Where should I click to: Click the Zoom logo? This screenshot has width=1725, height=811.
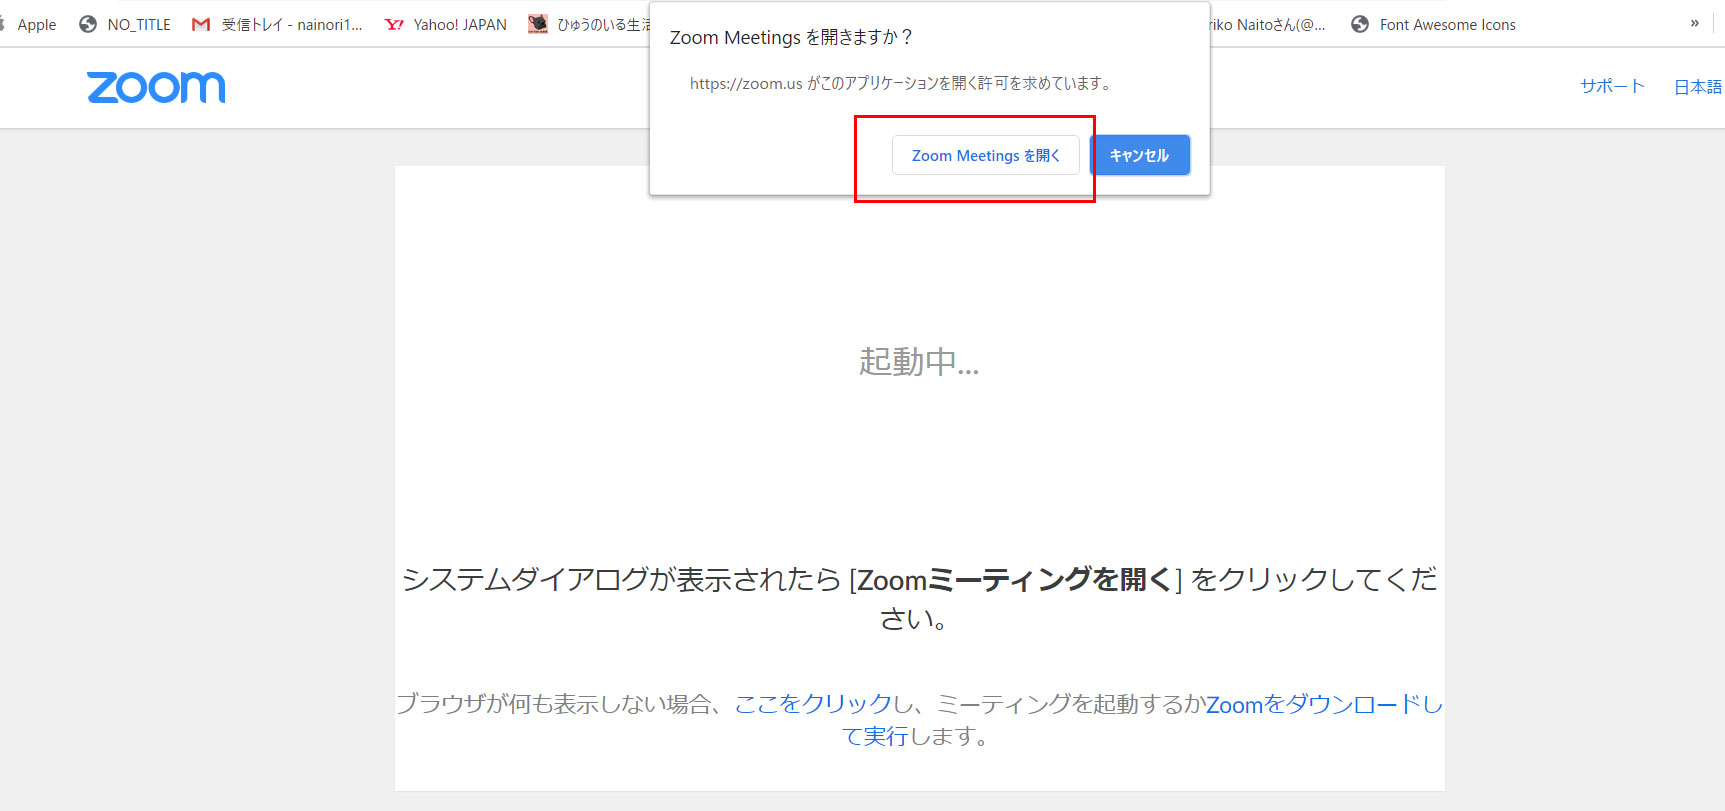pyautogui.click(x=156, y=87)
